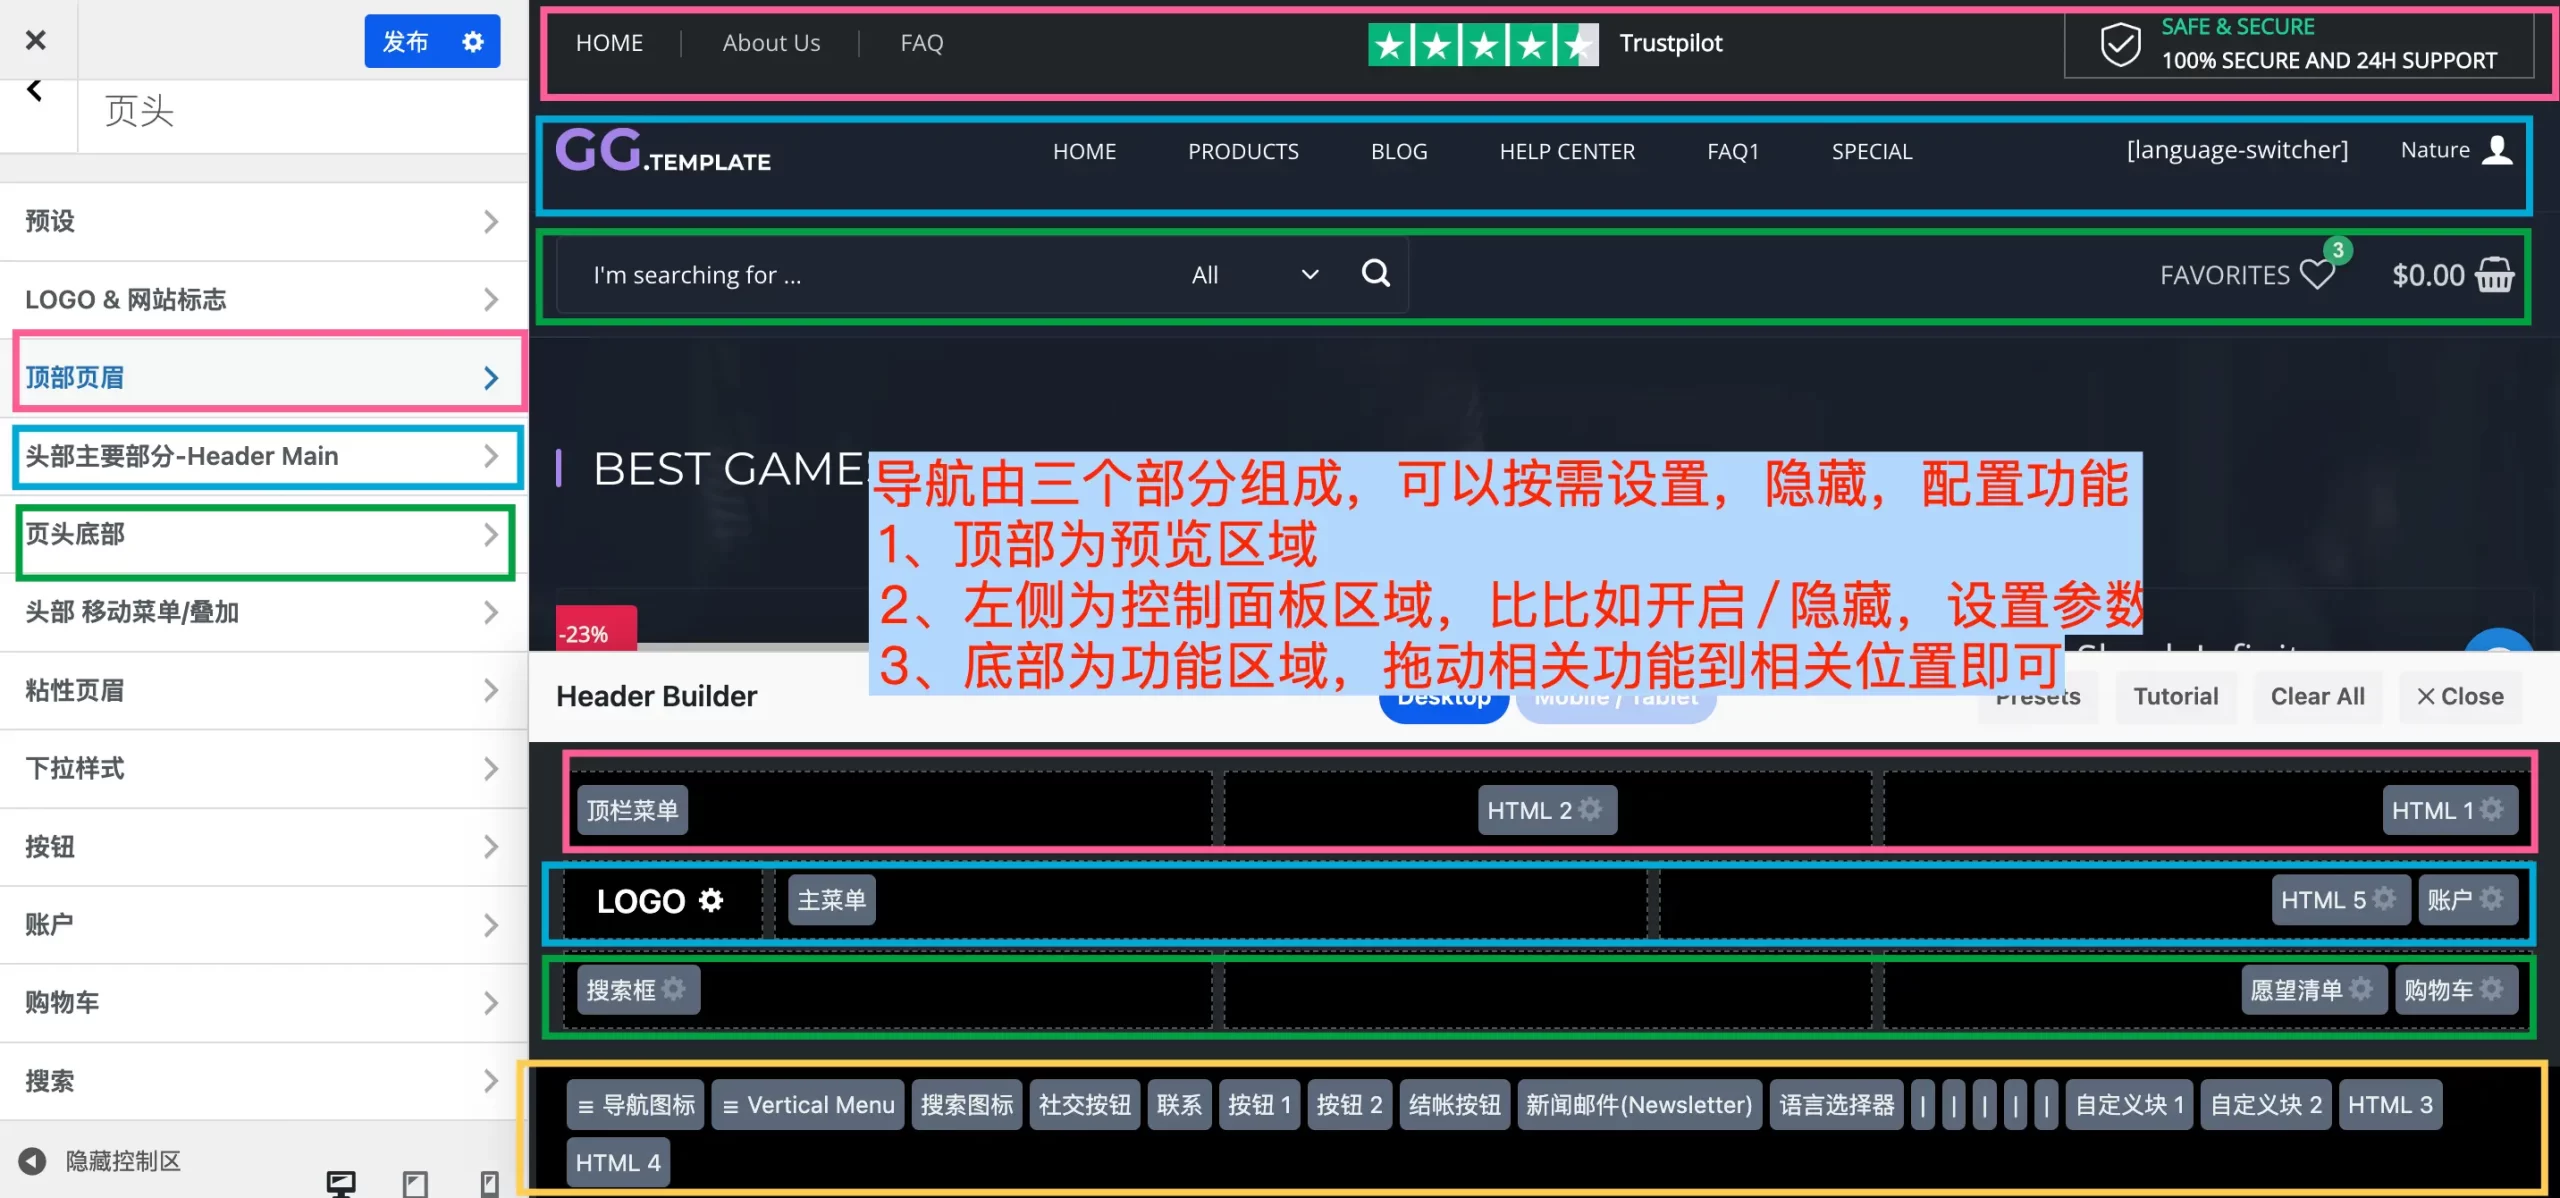Click the favorites heart icon

pos(2316,274)
